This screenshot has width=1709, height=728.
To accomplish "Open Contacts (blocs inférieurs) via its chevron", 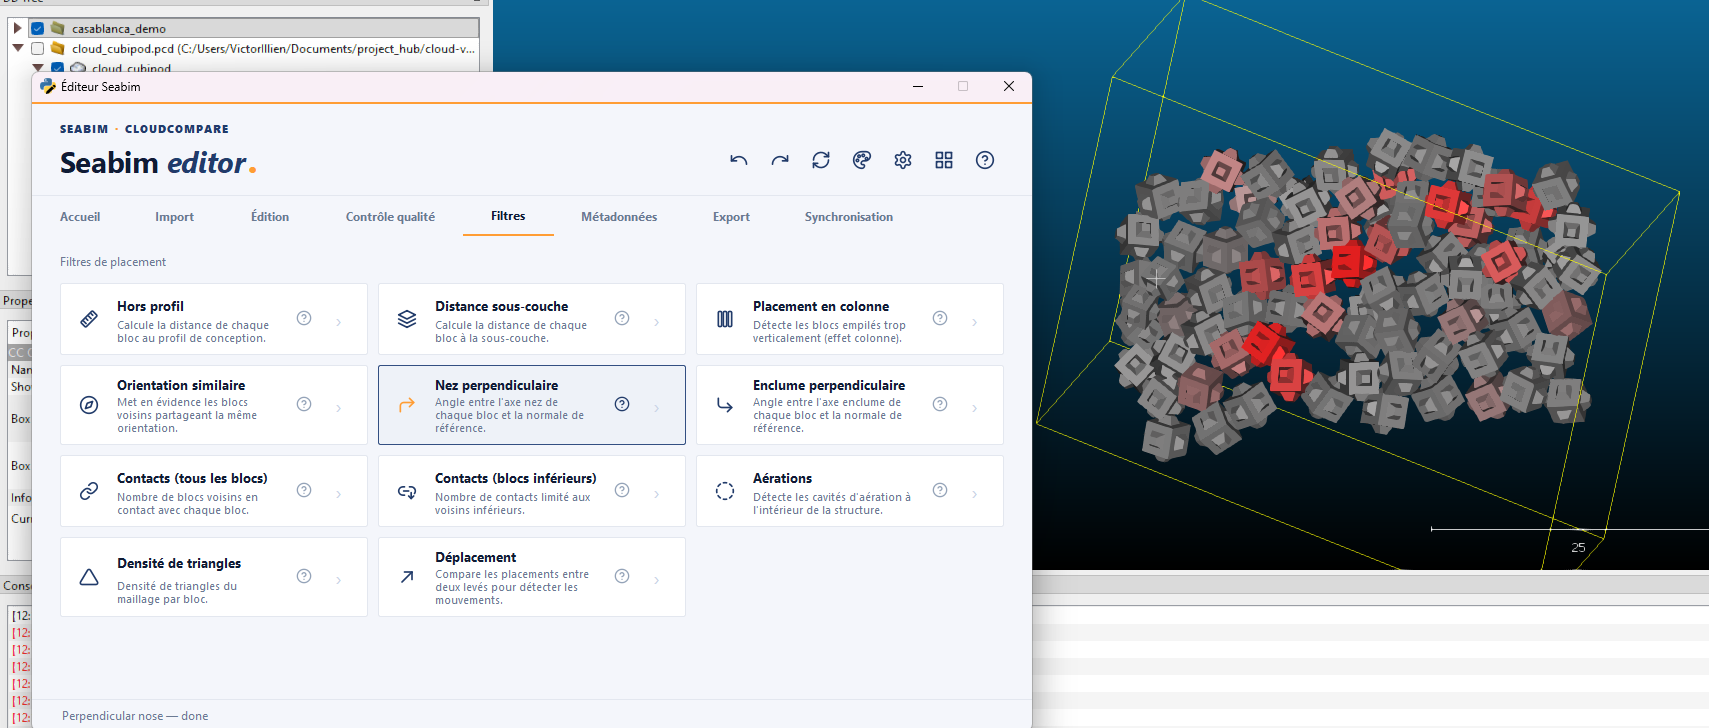I will pyautogui.click(x=657, y=494).
